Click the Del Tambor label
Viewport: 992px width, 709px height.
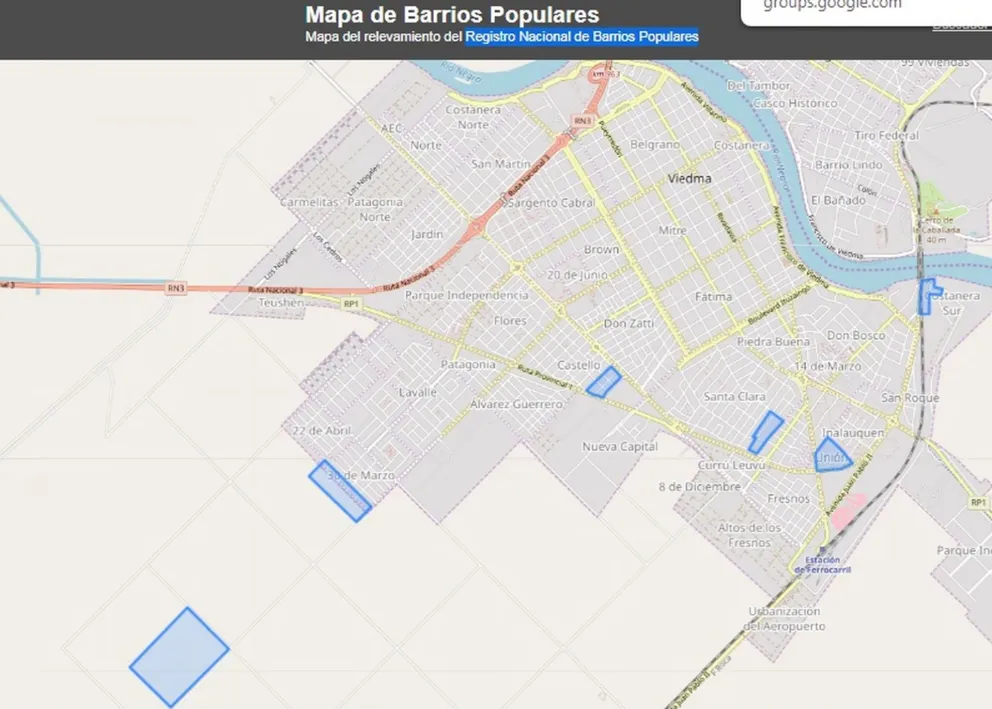pos(759,85)
